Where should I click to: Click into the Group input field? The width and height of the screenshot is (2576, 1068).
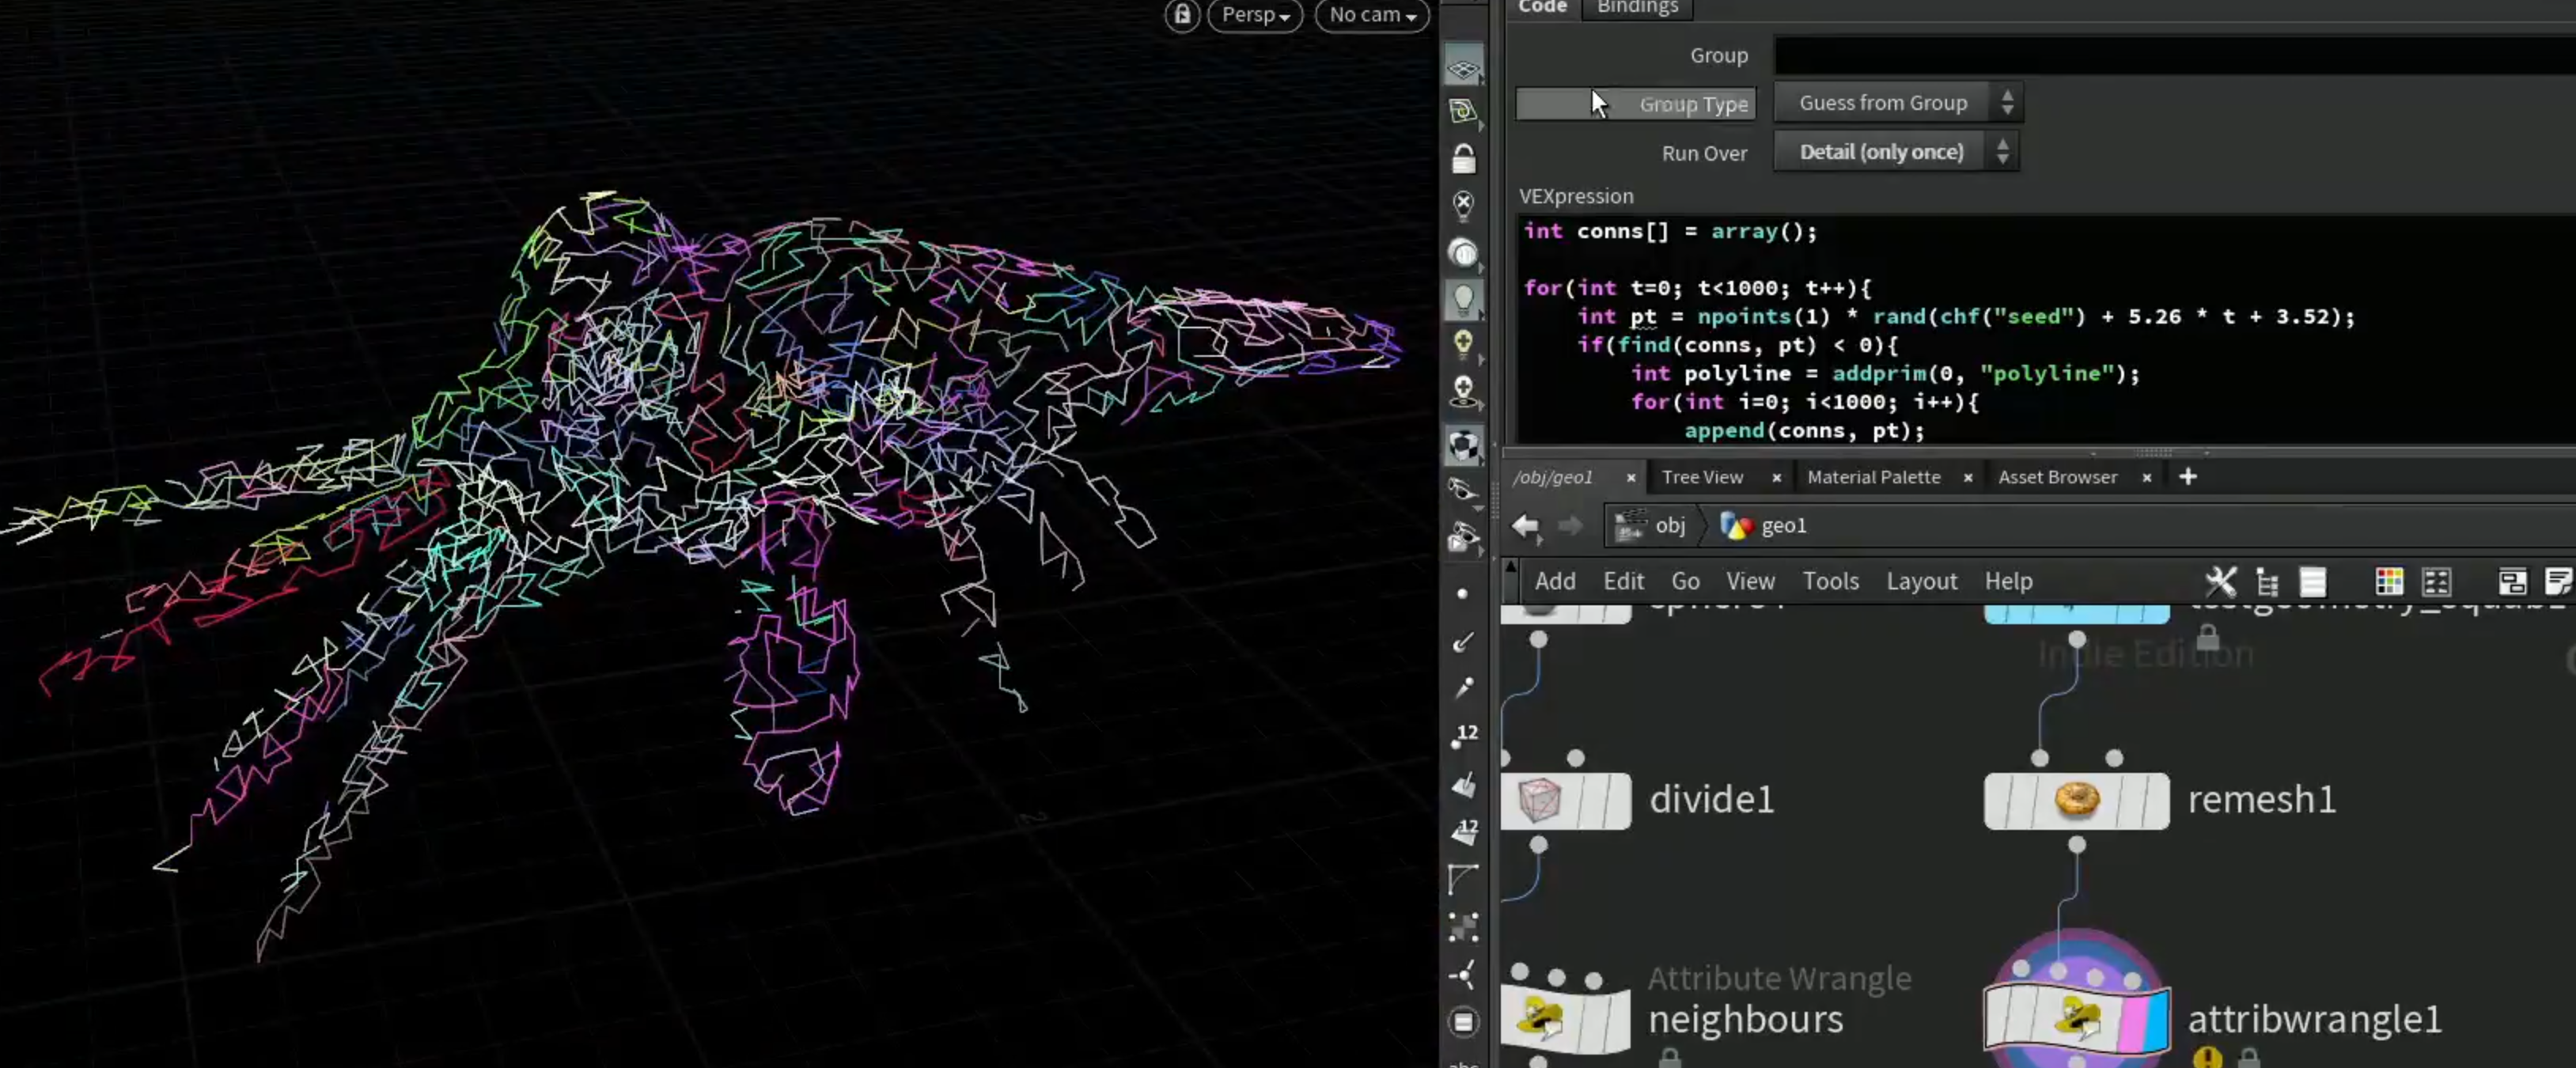(x=2174, y=55)
